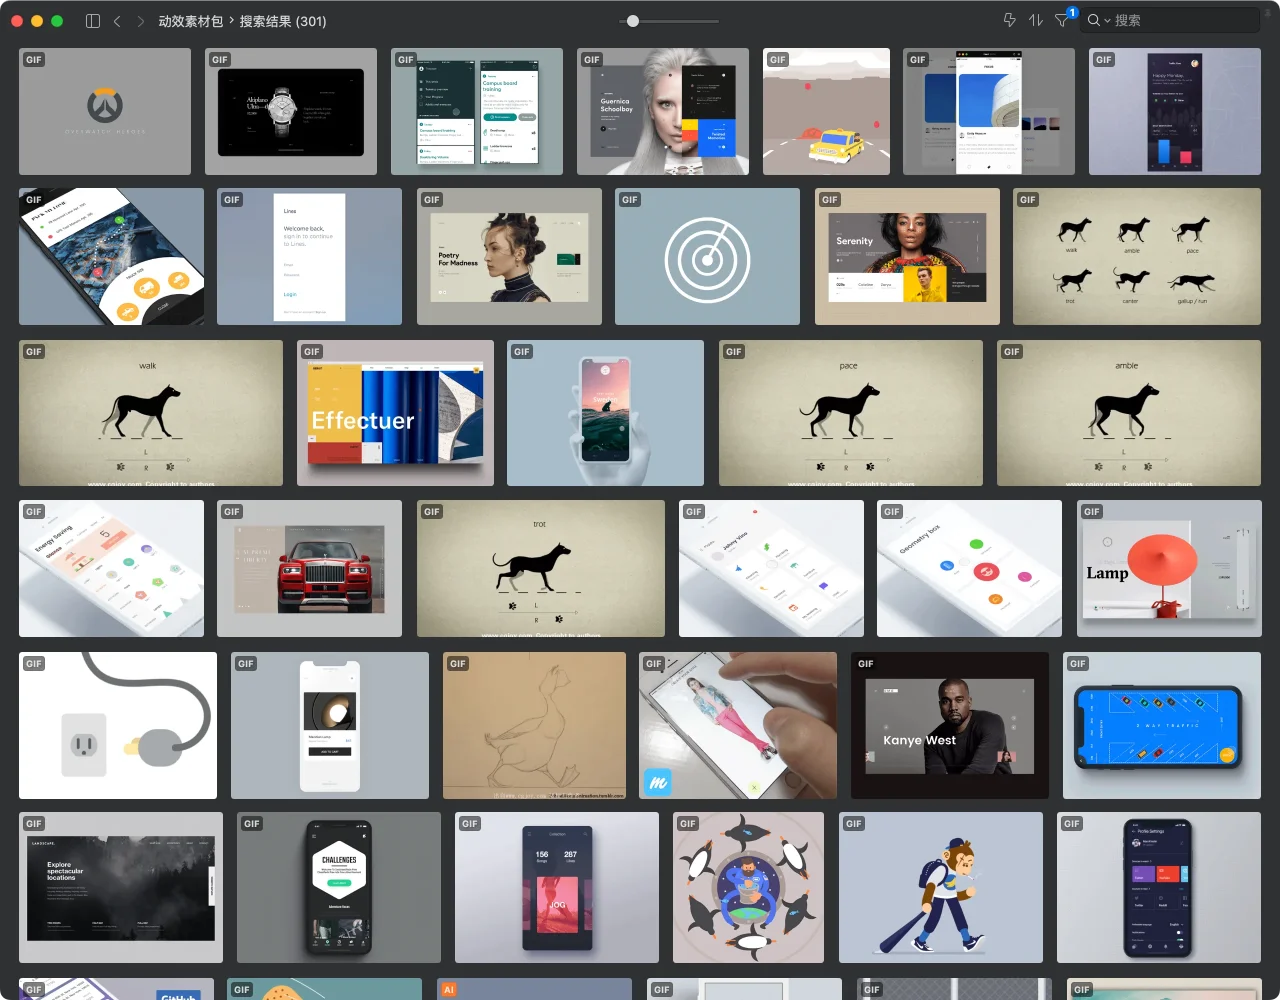Image resolution: width=1280 pixels, height=1000 pixels.
Task: Click the lightning bolt quick action icon
Action: (1009, 21)
